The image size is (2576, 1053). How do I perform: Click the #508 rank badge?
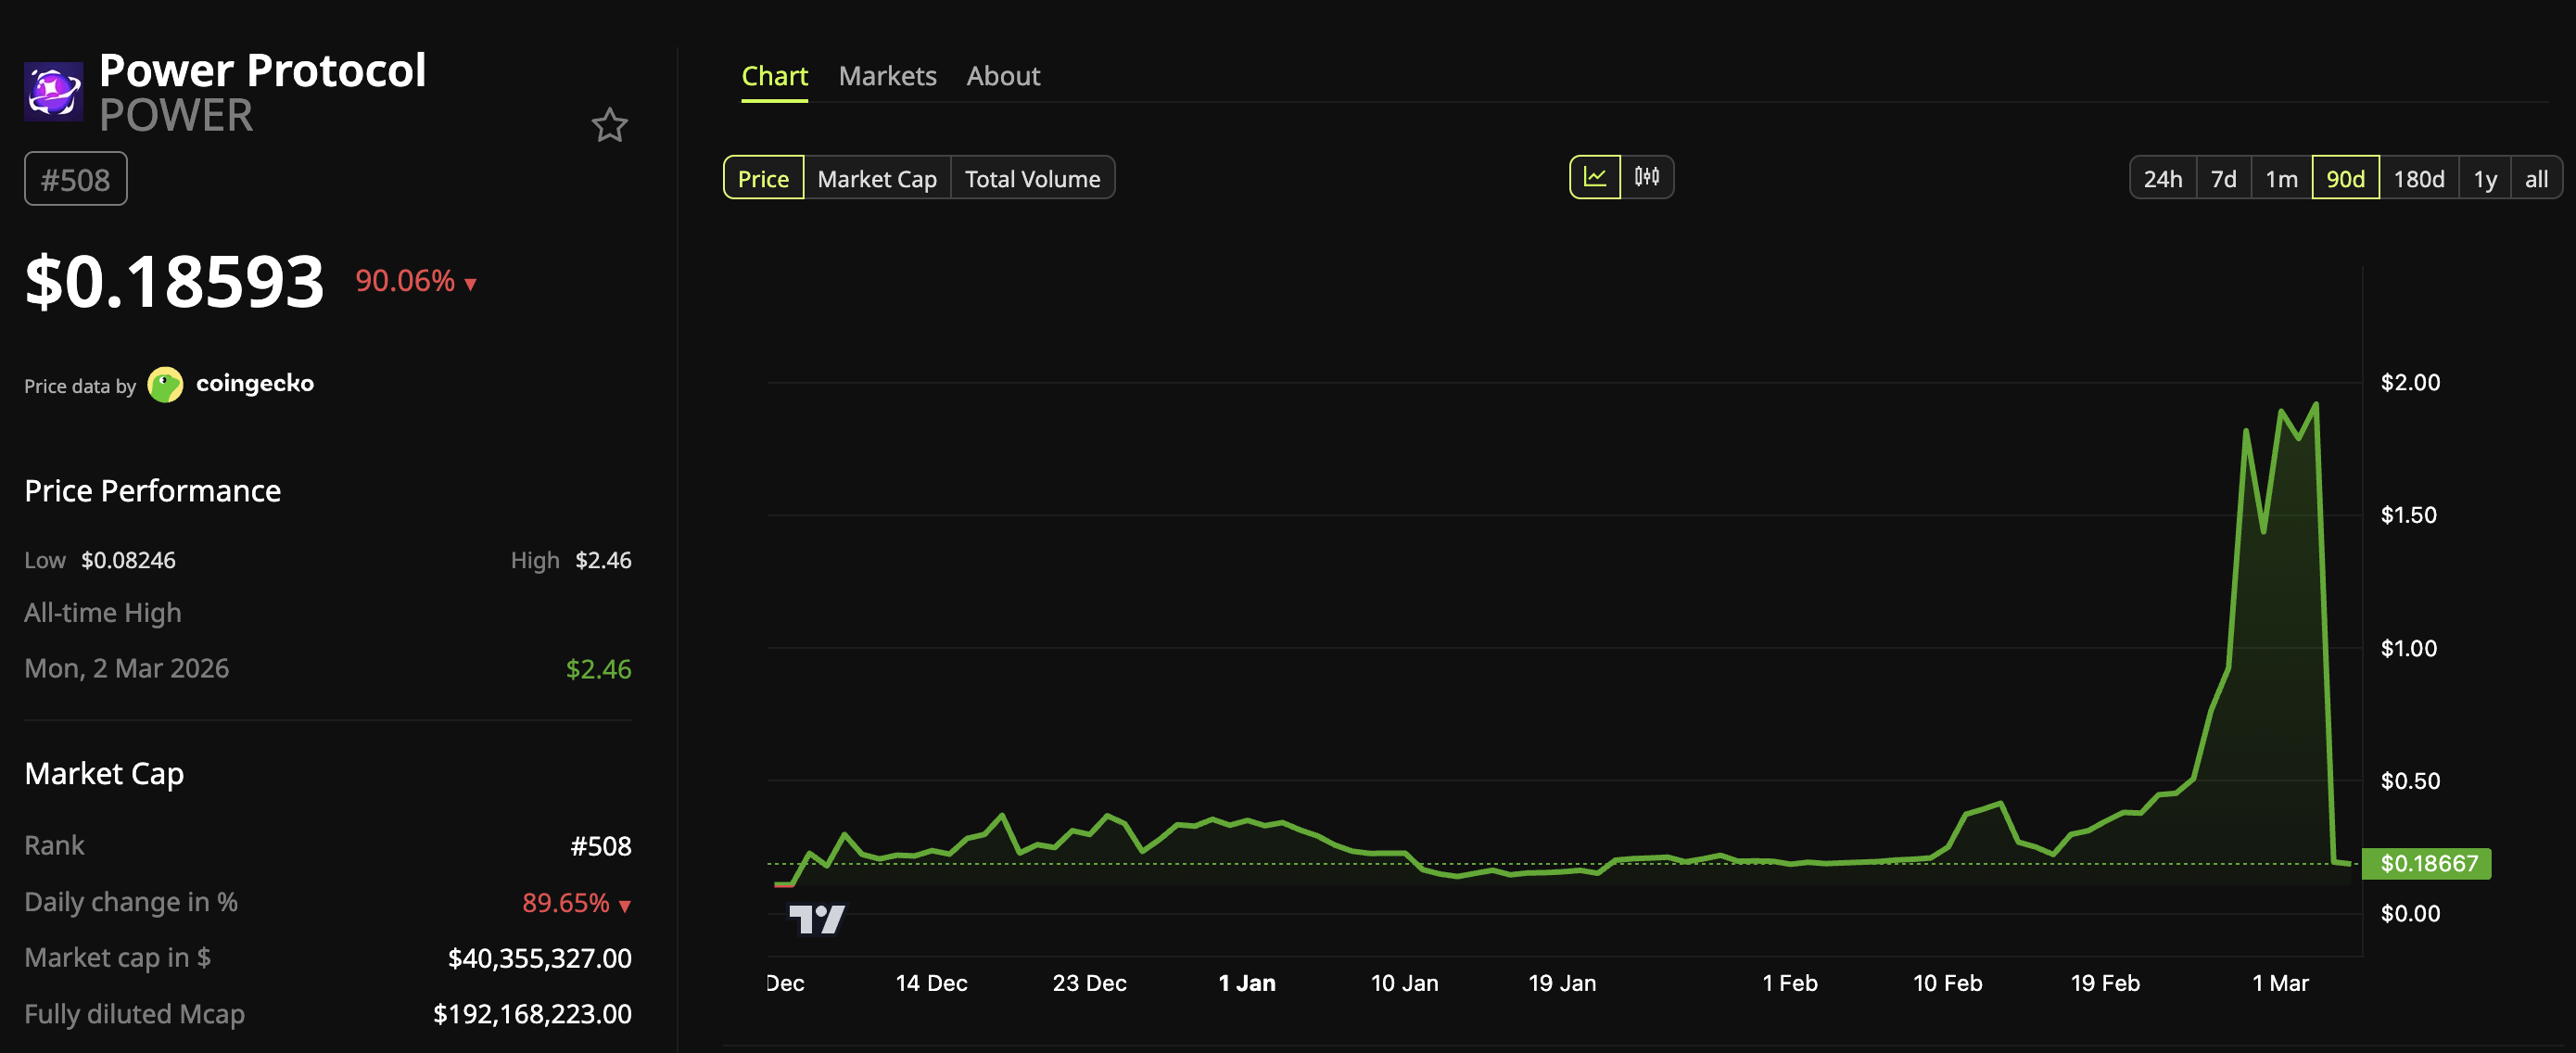pyautogui.click(x=76, y=179)
